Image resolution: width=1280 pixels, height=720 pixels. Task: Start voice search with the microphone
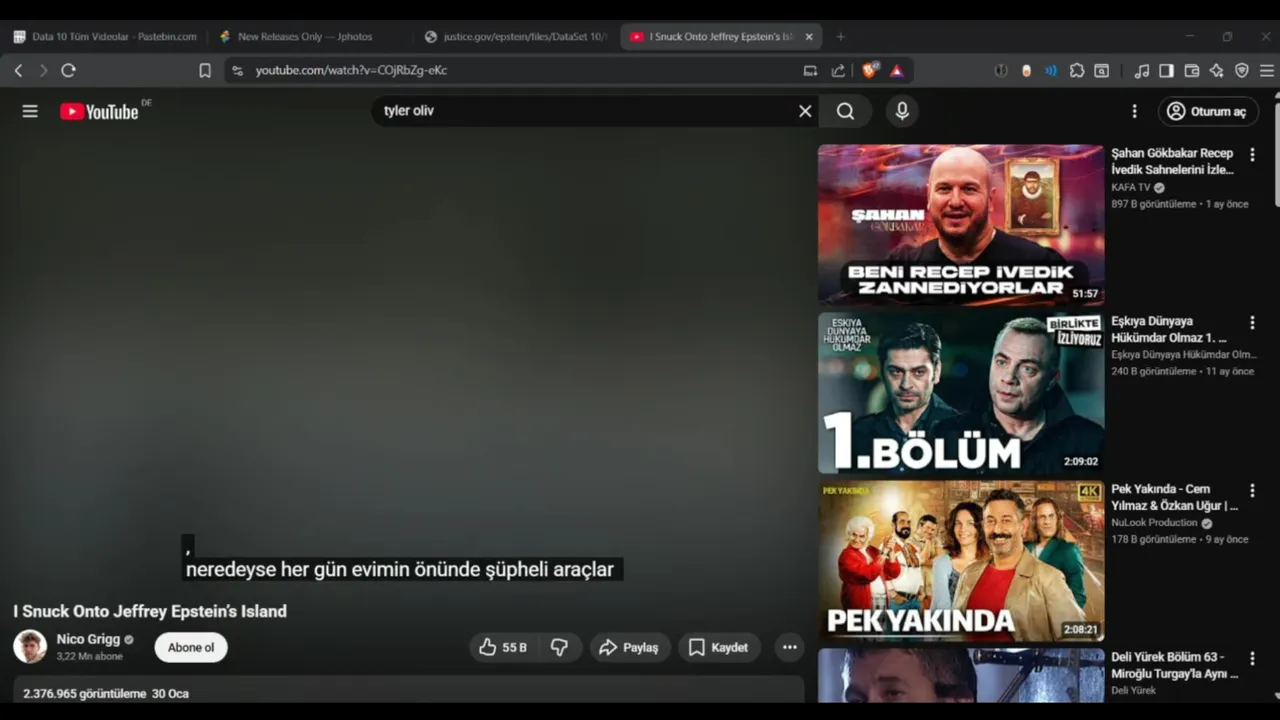(902, 111)
